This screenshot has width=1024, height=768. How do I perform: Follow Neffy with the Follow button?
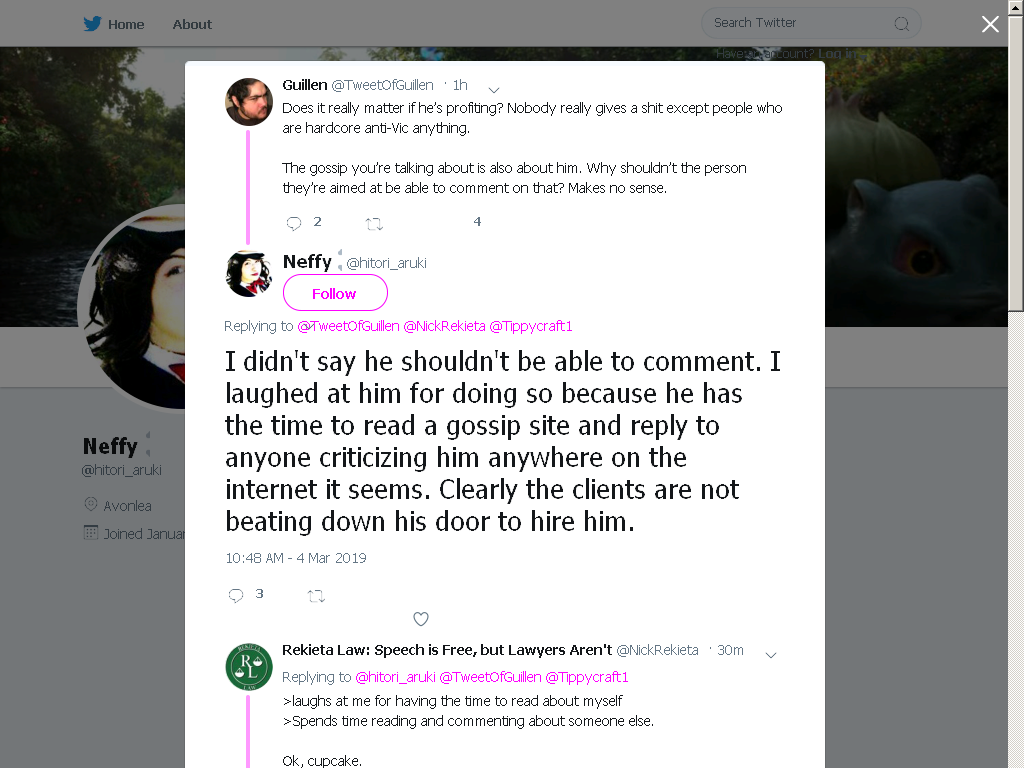point(335,293)
